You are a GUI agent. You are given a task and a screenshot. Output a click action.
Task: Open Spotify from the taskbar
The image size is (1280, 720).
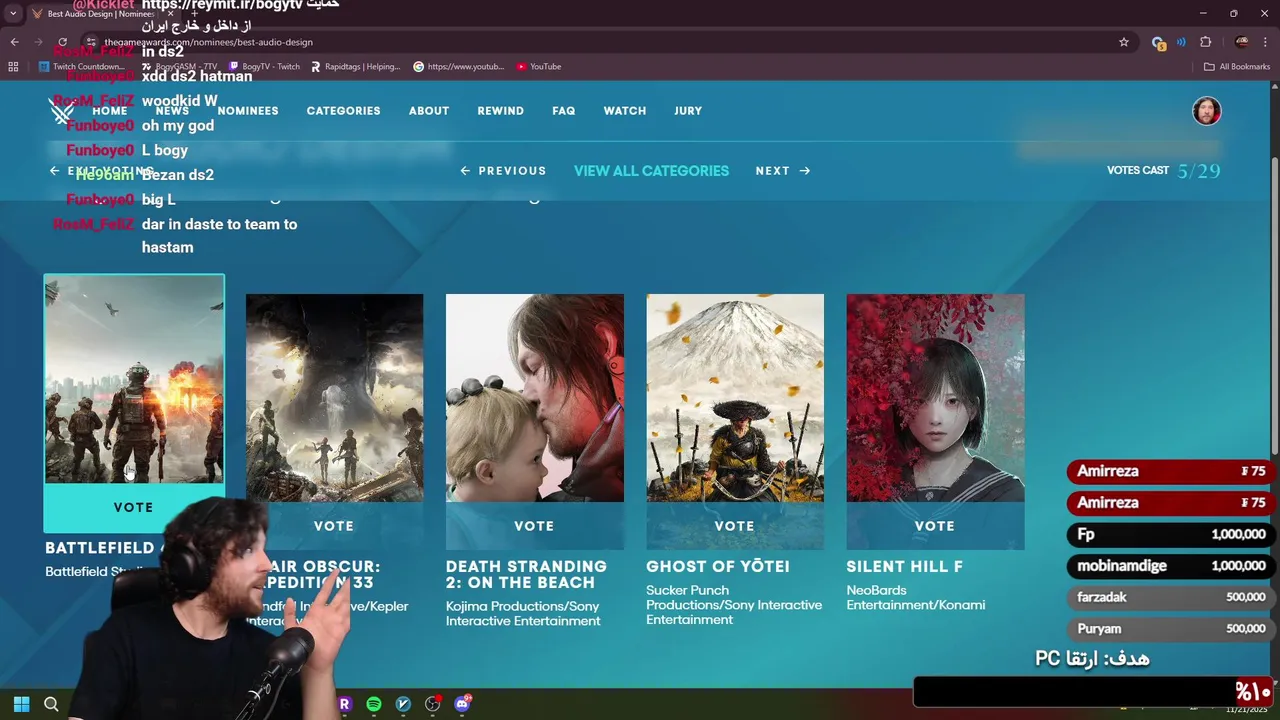tap(374, 704)
